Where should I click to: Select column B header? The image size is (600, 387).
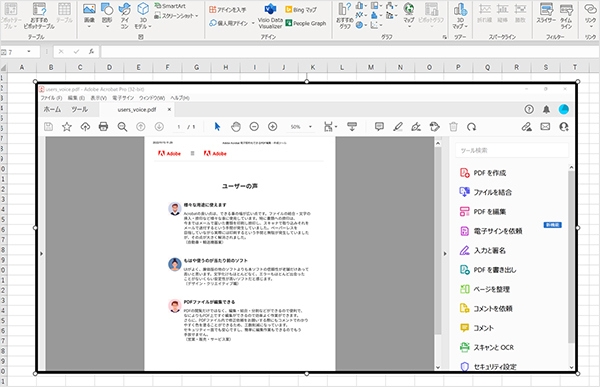(x=51, y=67)
